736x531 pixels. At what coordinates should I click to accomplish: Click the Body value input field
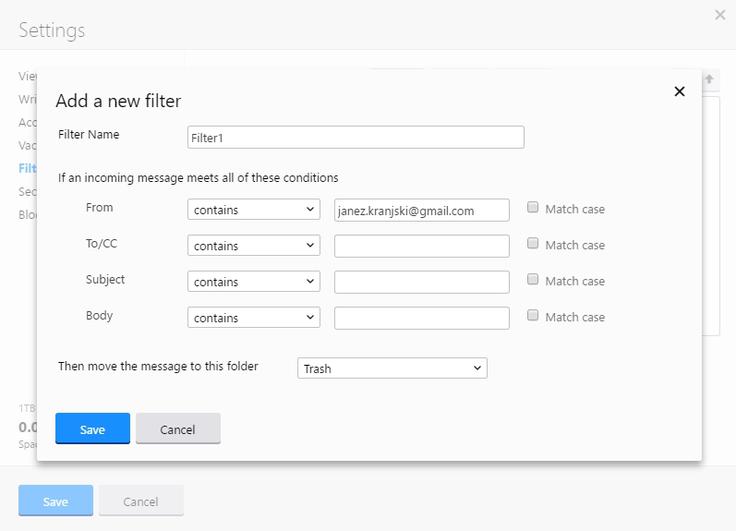pos(422,318)
